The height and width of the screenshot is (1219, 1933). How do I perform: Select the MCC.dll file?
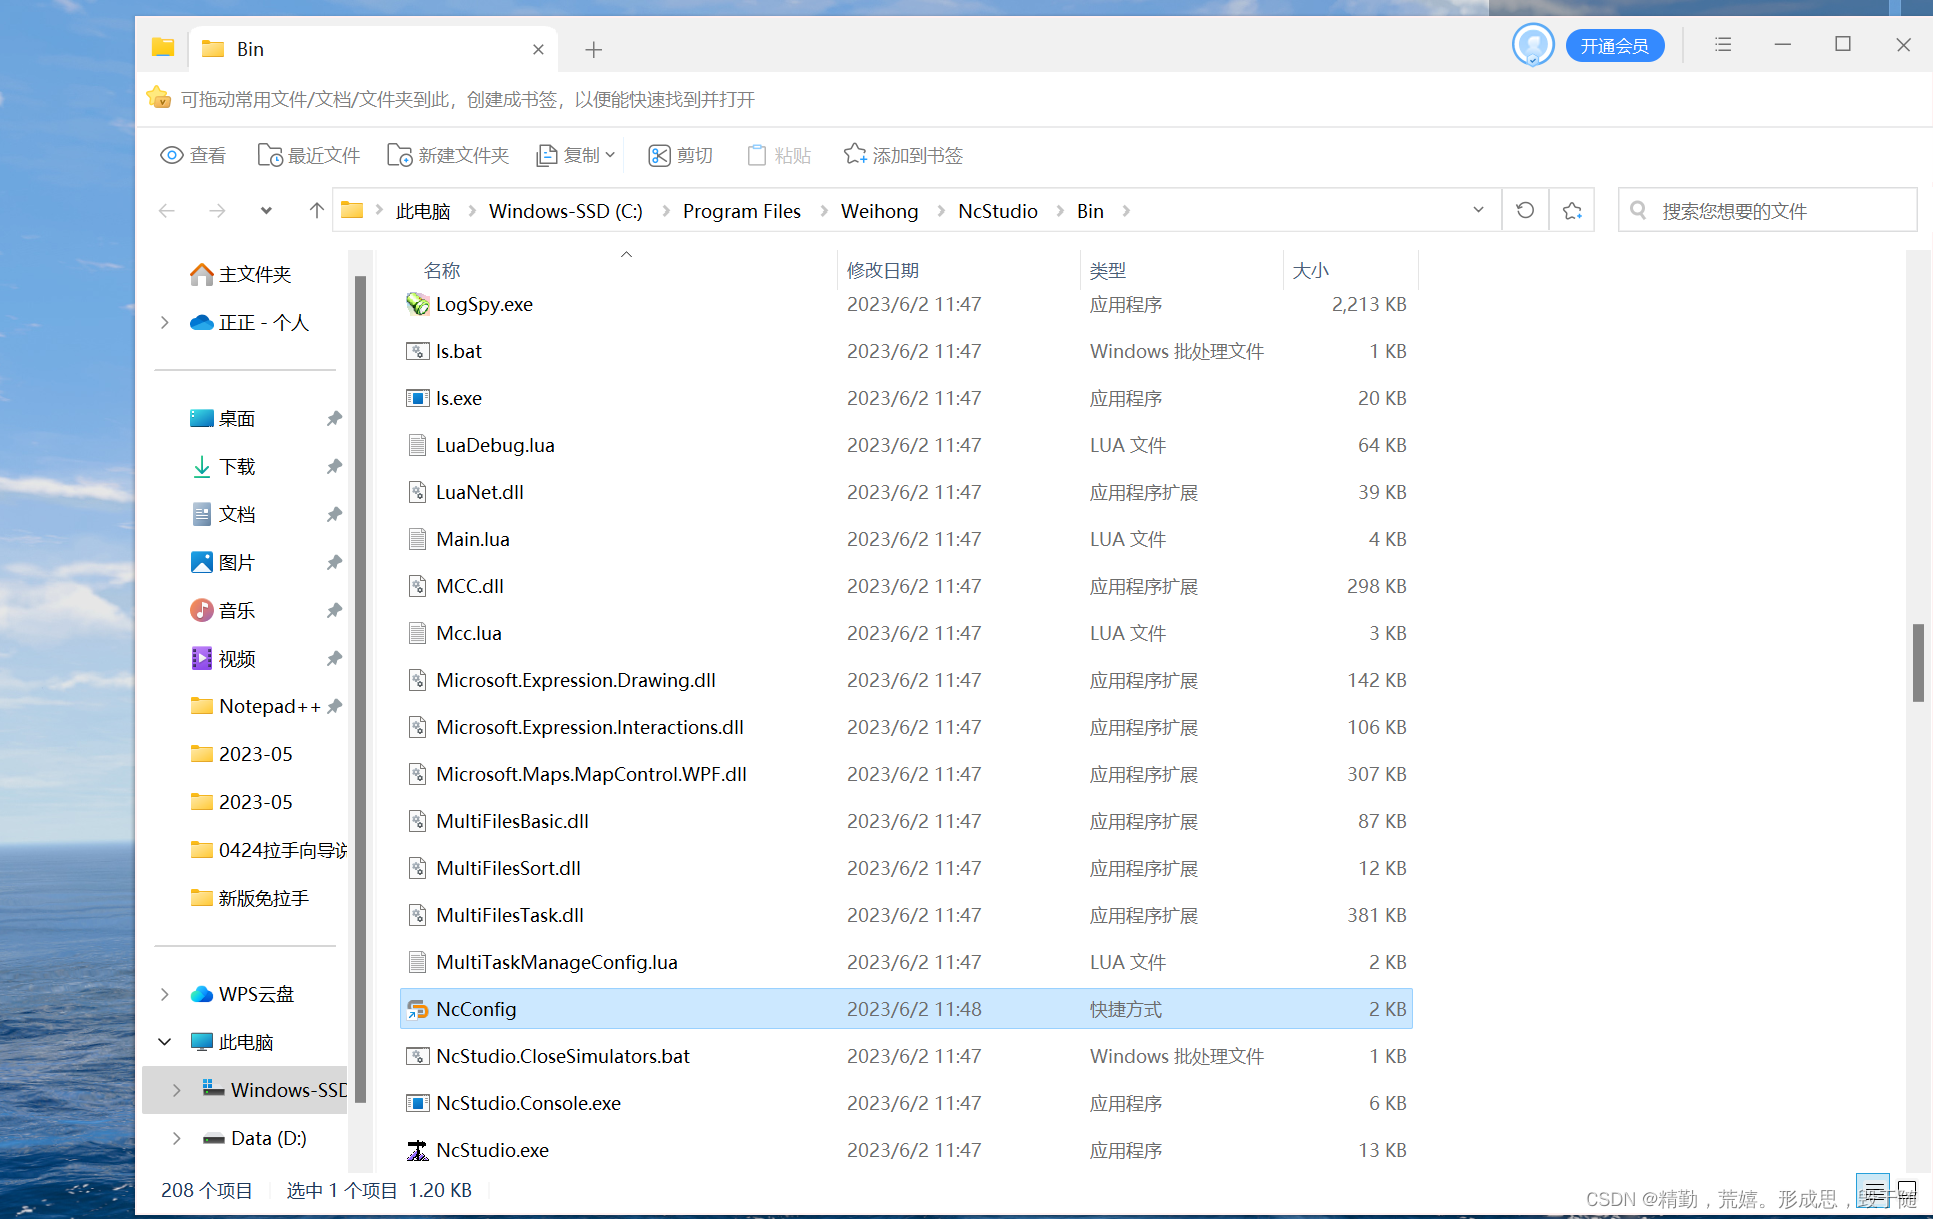coord(906,586)
